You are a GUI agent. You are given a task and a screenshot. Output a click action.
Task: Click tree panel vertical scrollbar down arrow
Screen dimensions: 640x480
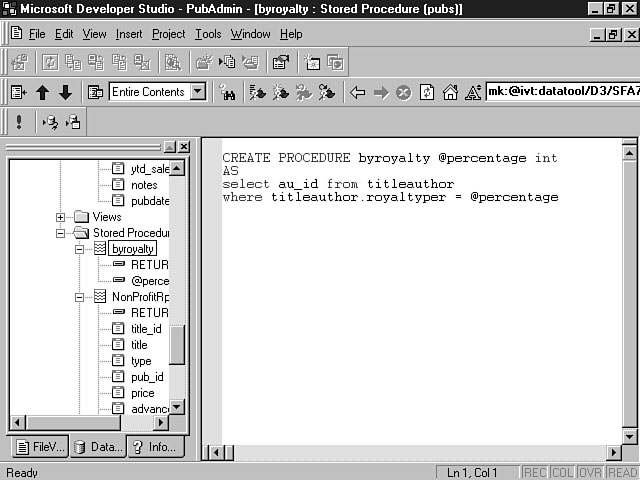pos(177,407)
